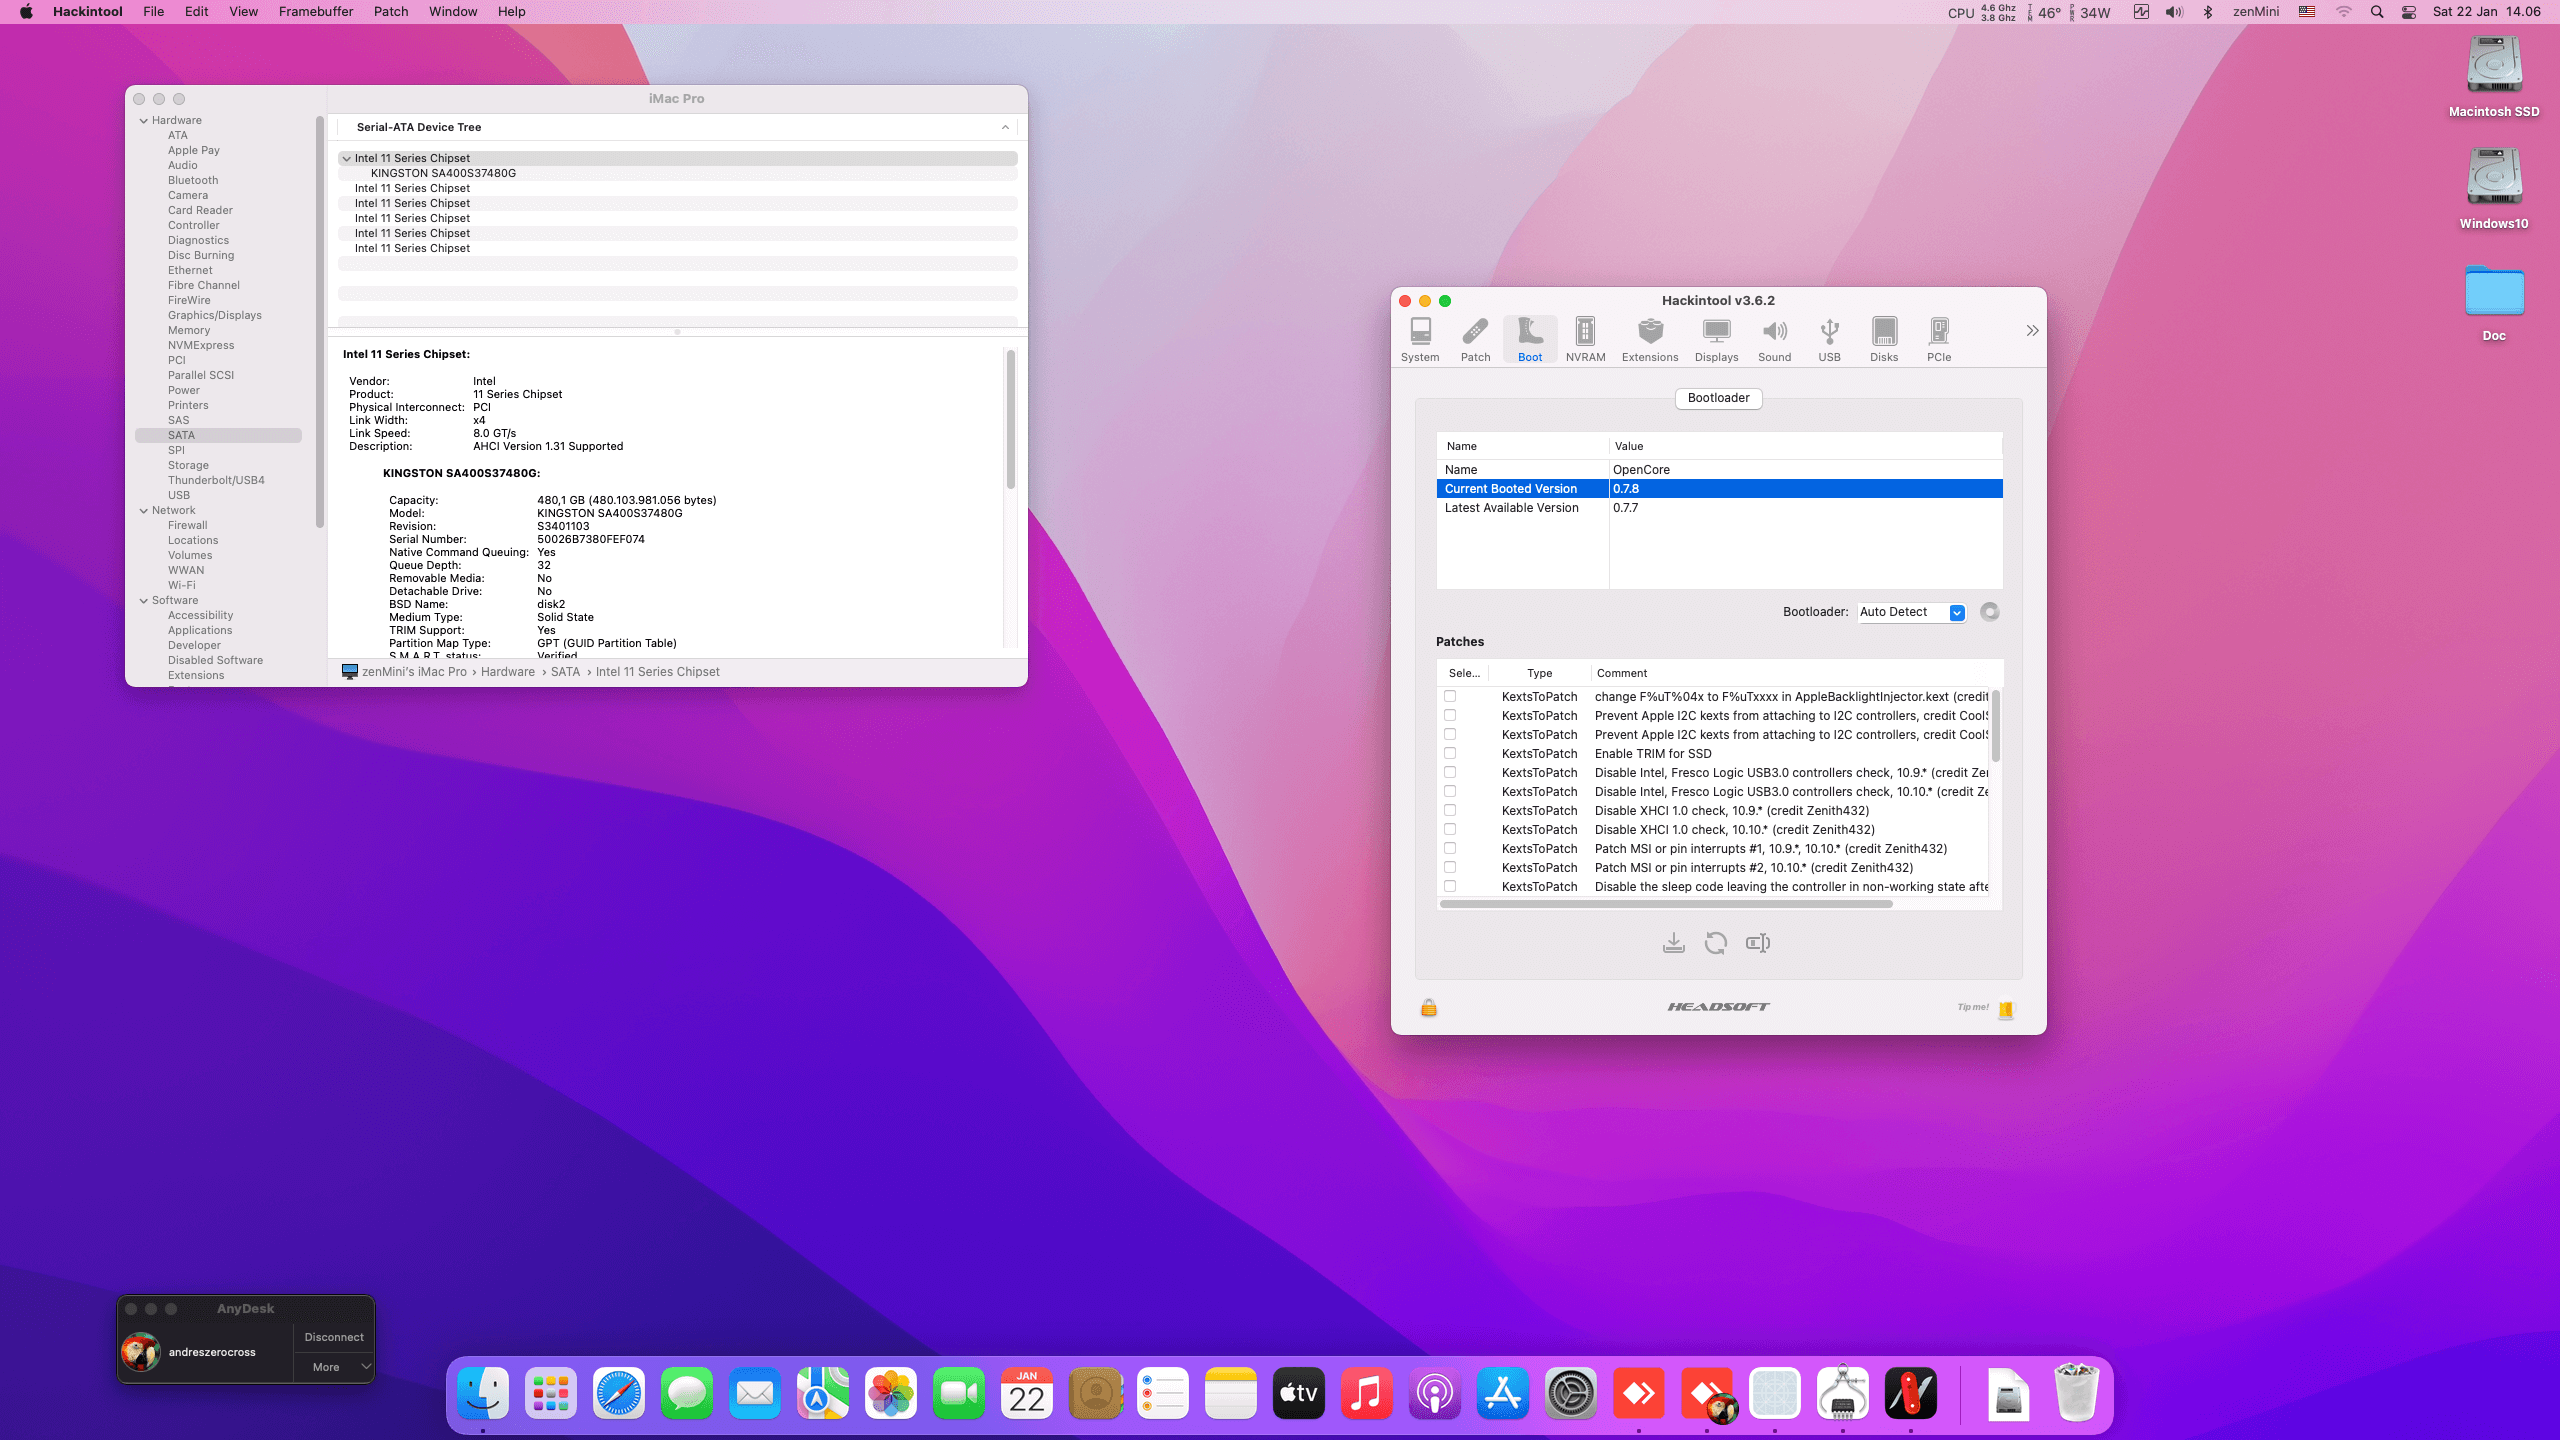Select SATA in the breadcrumb path bar
The width and height of the screenshot is (2560, 1440).
click(565, 672)
